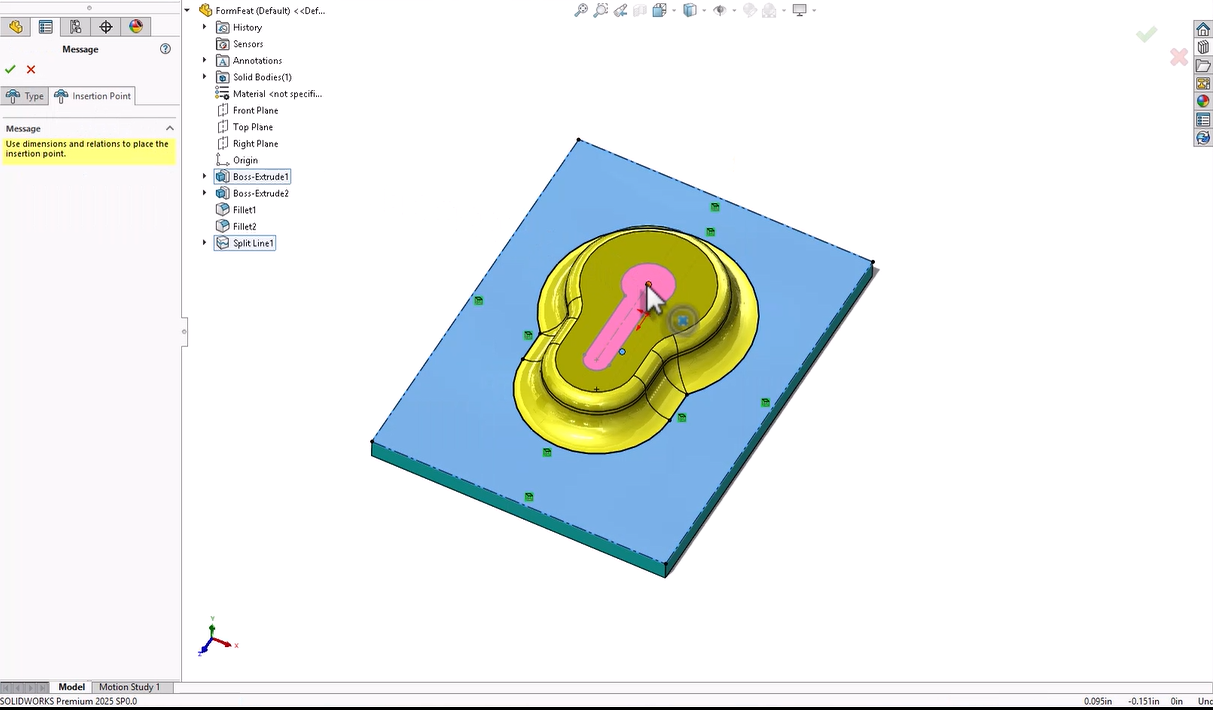Screen dimensions: 1213x710
Task: Click the panel collapse handle beside the tree
Action: tap(184, 331)
